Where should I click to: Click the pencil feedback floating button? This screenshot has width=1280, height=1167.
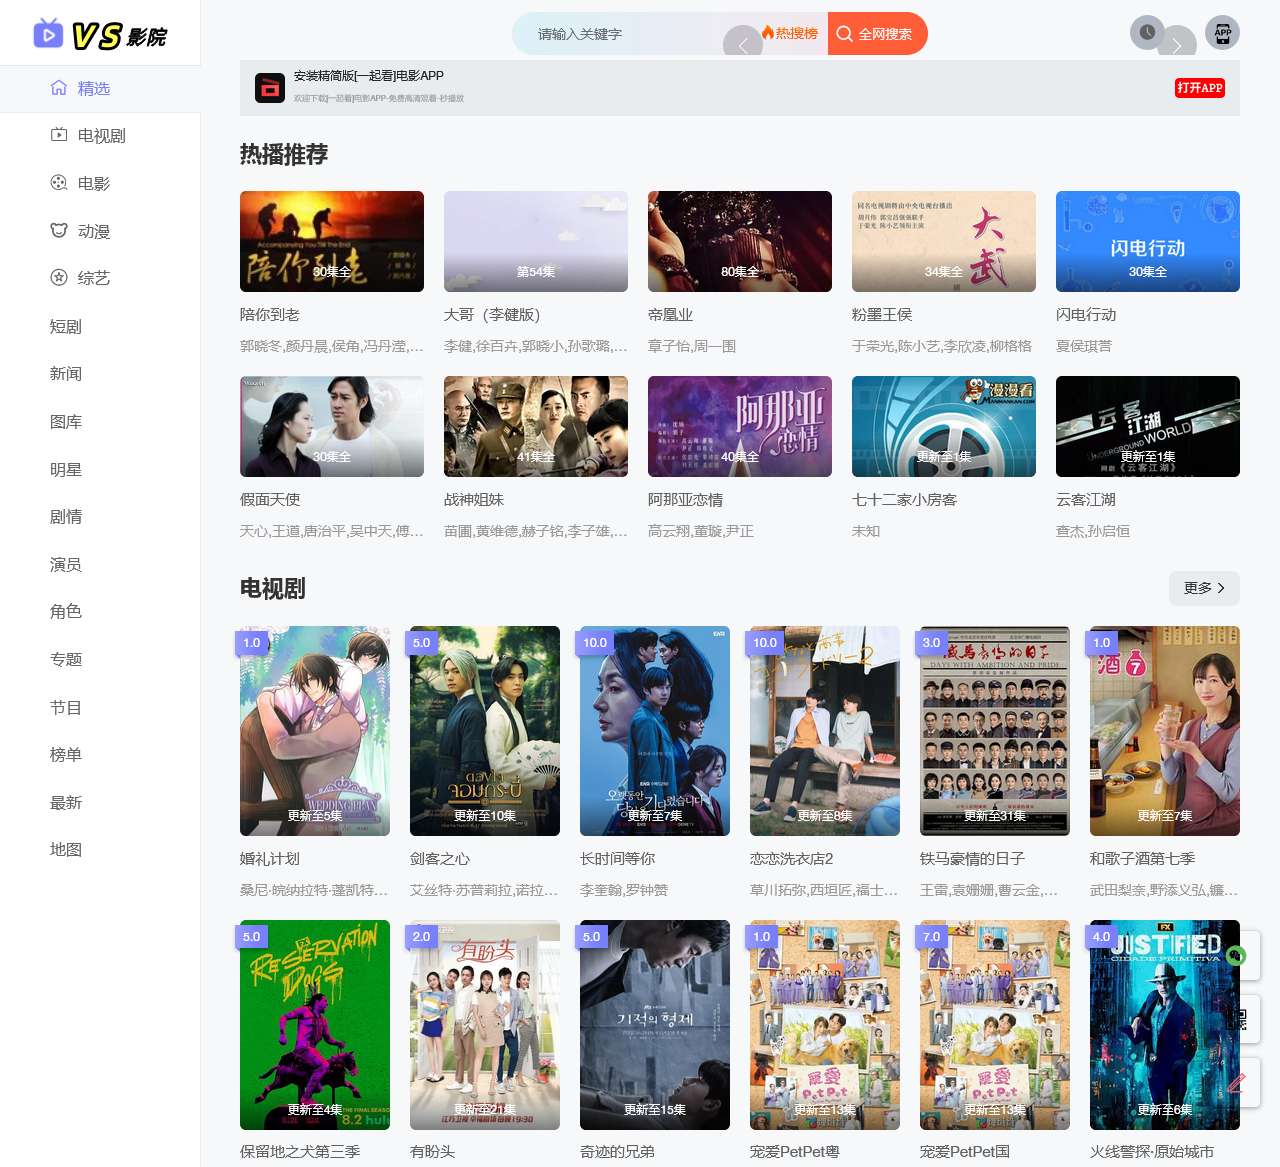pyautogui.click(x=1238, y=1082)
